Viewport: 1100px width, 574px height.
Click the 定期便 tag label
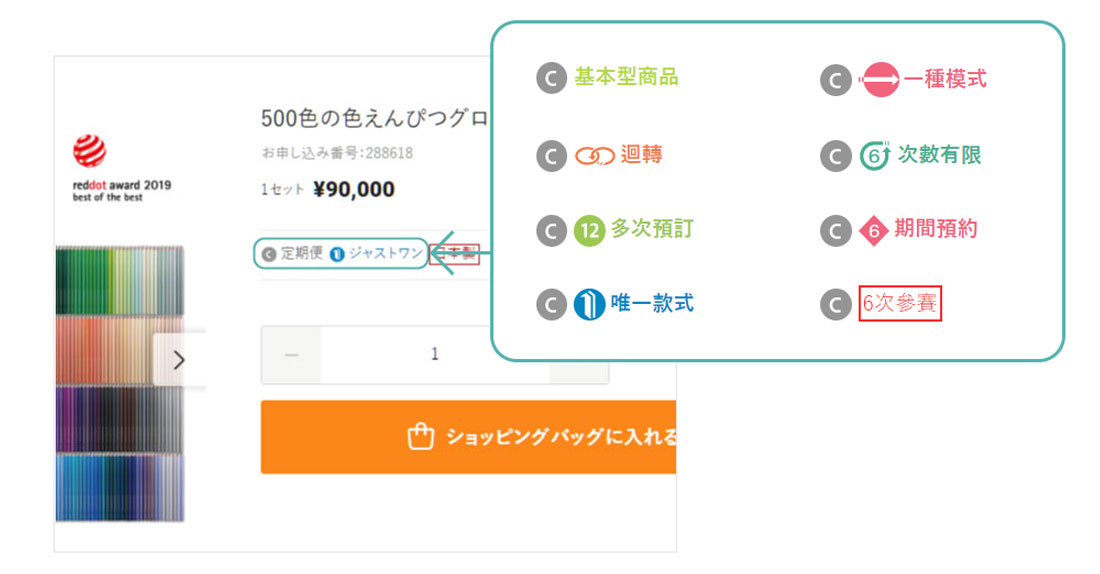(293, 253)
